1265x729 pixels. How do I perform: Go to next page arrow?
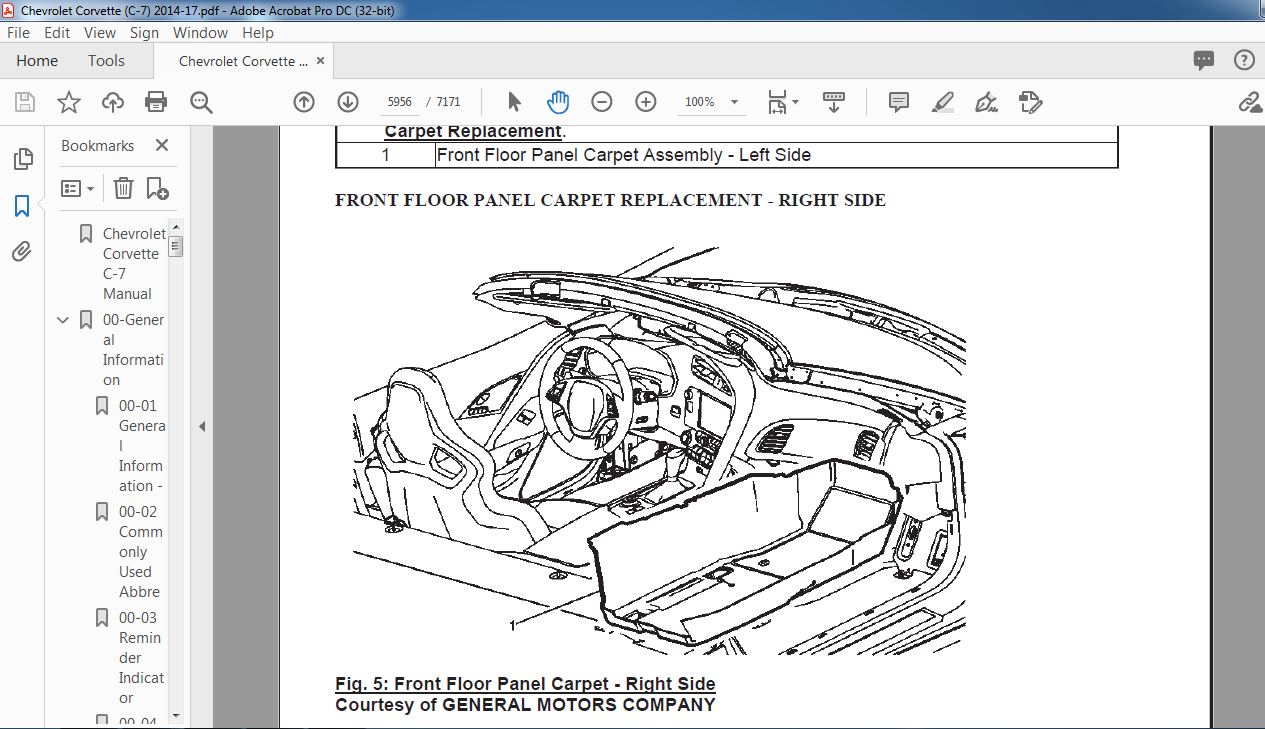click(347, 102)
